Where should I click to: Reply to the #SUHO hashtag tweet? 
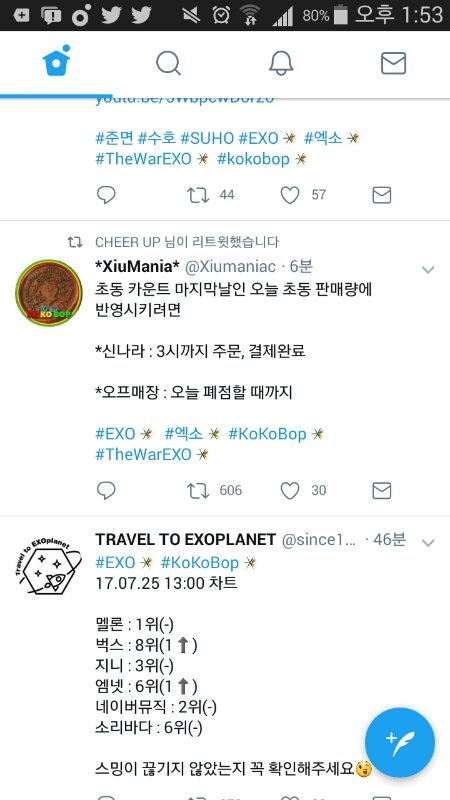click(106, 195)
